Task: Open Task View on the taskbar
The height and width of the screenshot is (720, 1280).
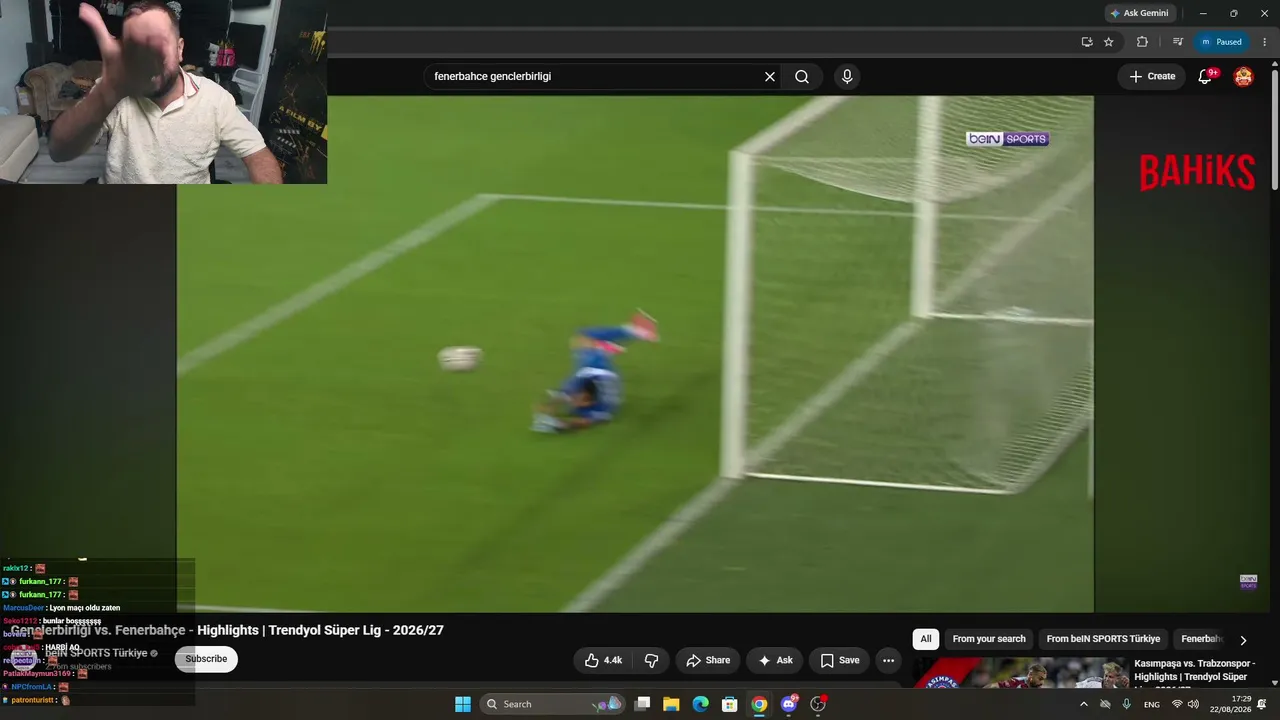Action: point(643,704)
